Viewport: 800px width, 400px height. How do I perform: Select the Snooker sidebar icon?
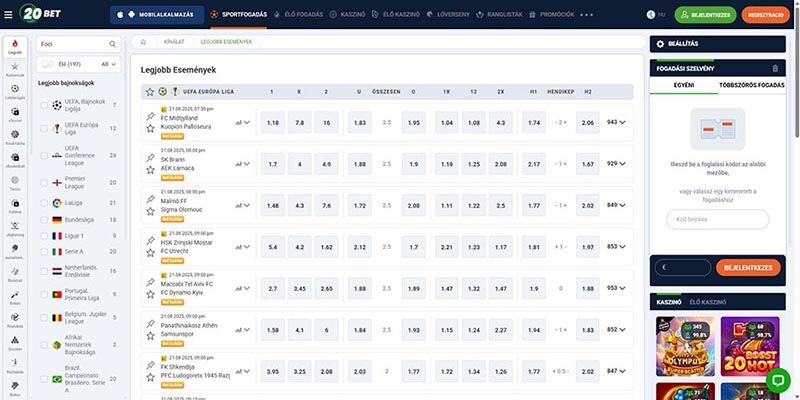tap(15, 342)
